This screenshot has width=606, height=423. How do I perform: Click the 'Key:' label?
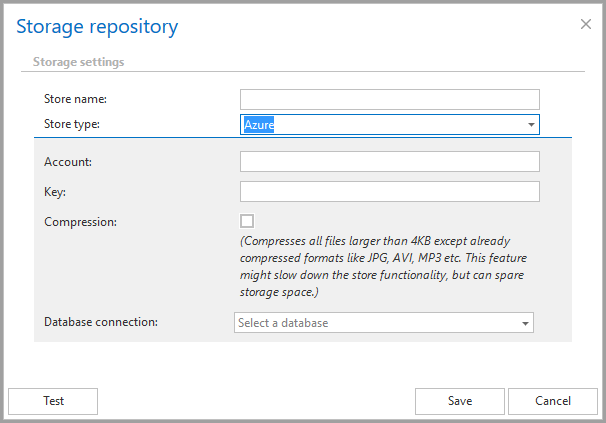click(x=55, y=192)
